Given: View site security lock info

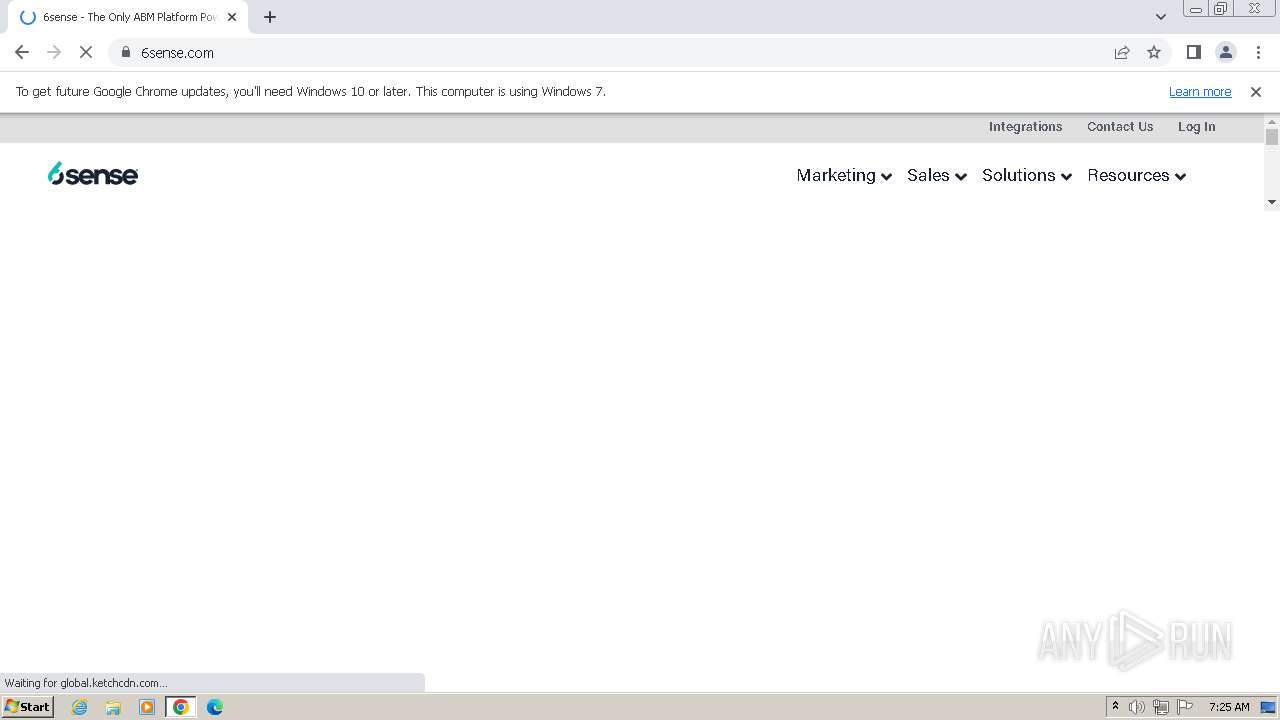Looking at the screenshot, I should pyautogui.click(x=126, y=52).
